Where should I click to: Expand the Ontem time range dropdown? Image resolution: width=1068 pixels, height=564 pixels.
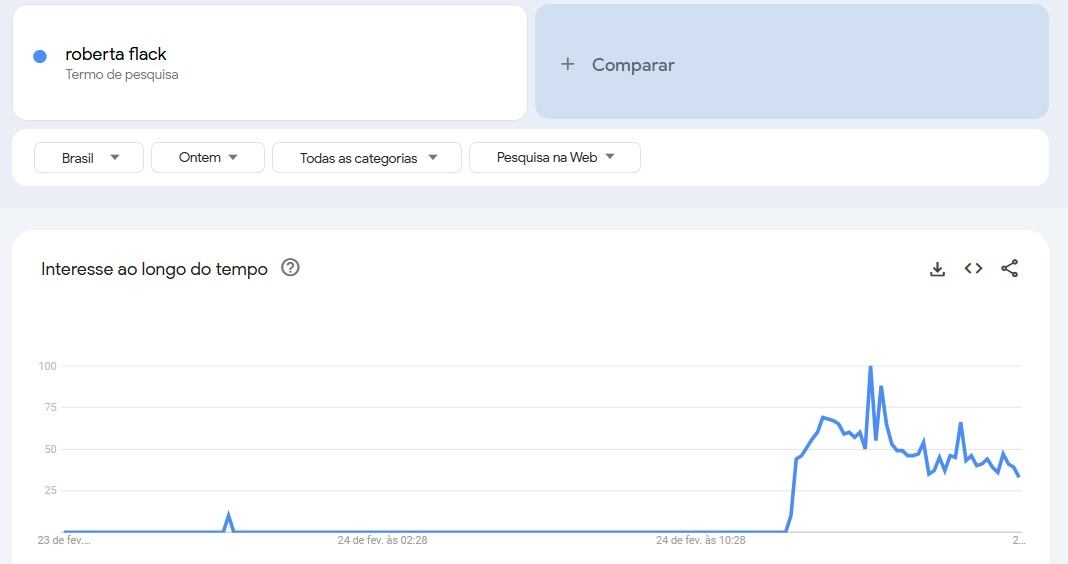pyautogui.click(x=208, y=157)
